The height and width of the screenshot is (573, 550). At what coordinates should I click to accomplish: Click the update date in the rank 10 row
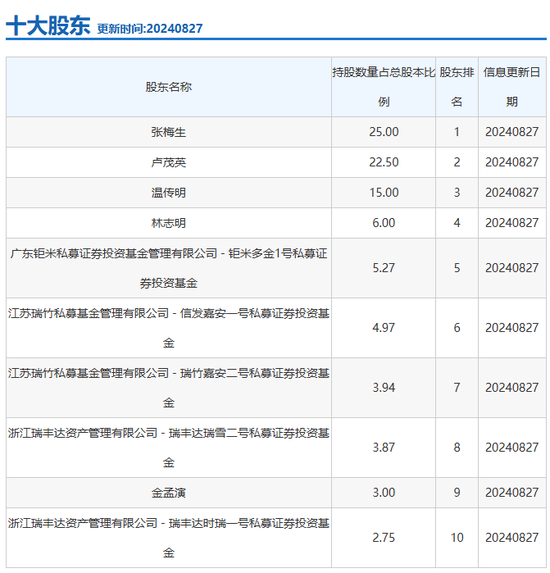(512, 538)
